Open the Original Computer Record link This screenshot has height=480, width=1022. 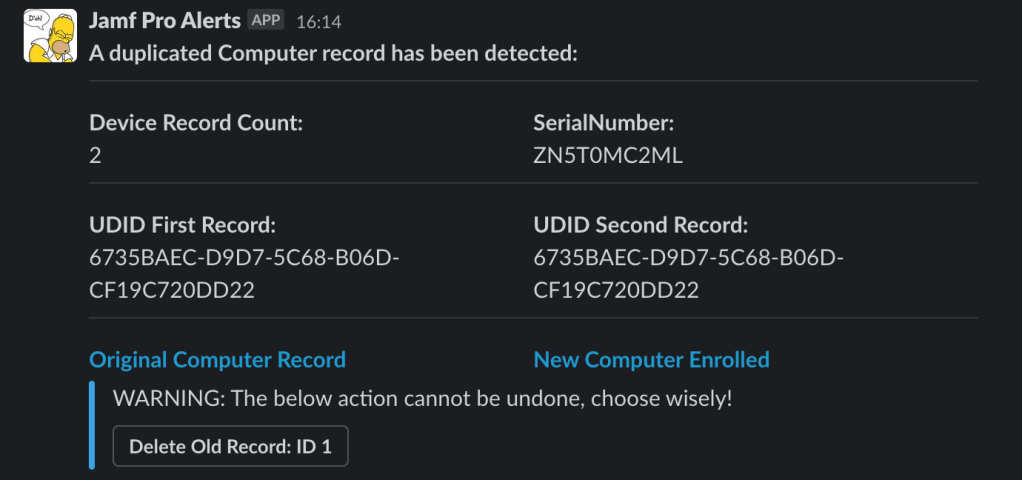click(217, 360)
